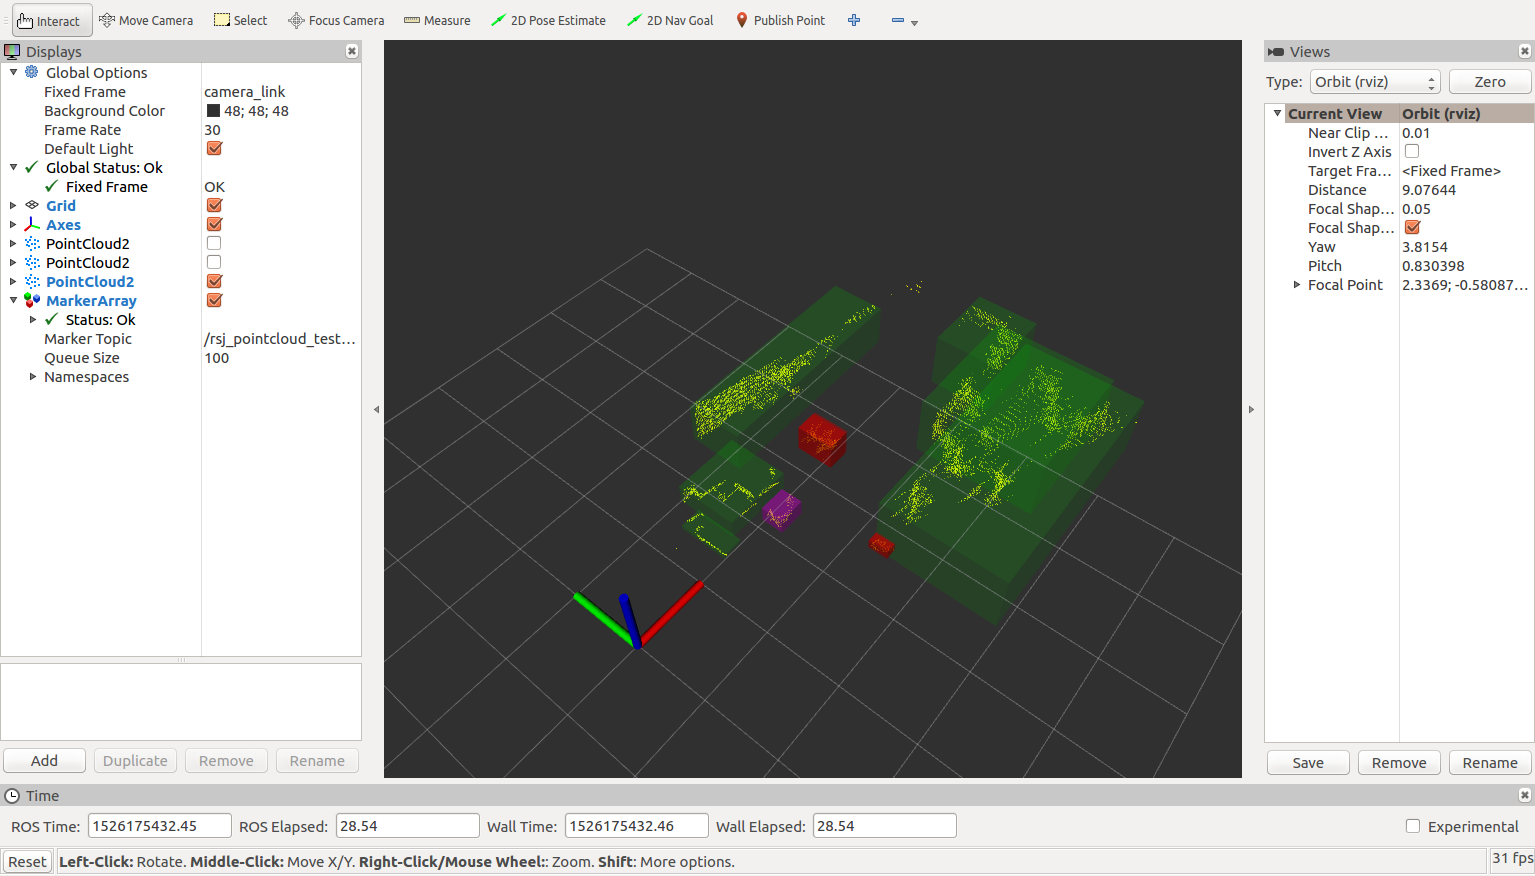Click the Duplicate button
This screenshot has height=876, width=1535.
click(x=135, y=760)
